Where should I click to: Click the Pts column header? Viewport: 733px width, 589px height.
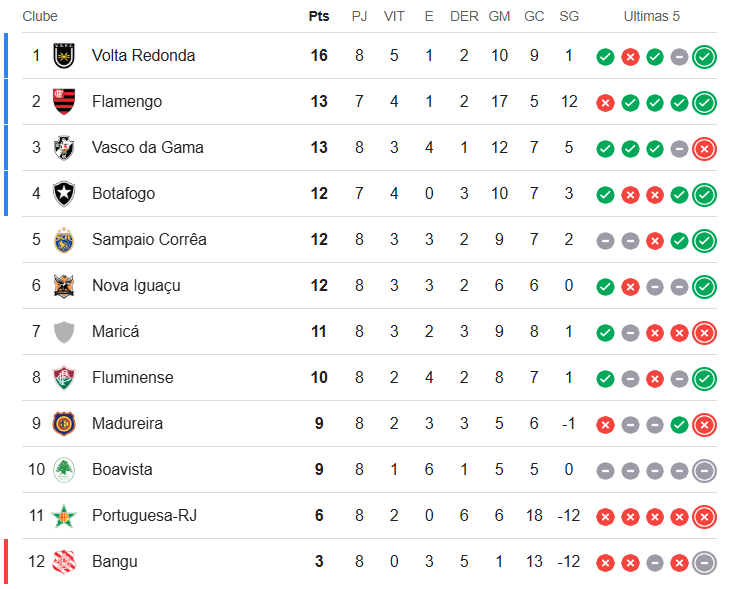pyautogui.click(x=319, y=17)
